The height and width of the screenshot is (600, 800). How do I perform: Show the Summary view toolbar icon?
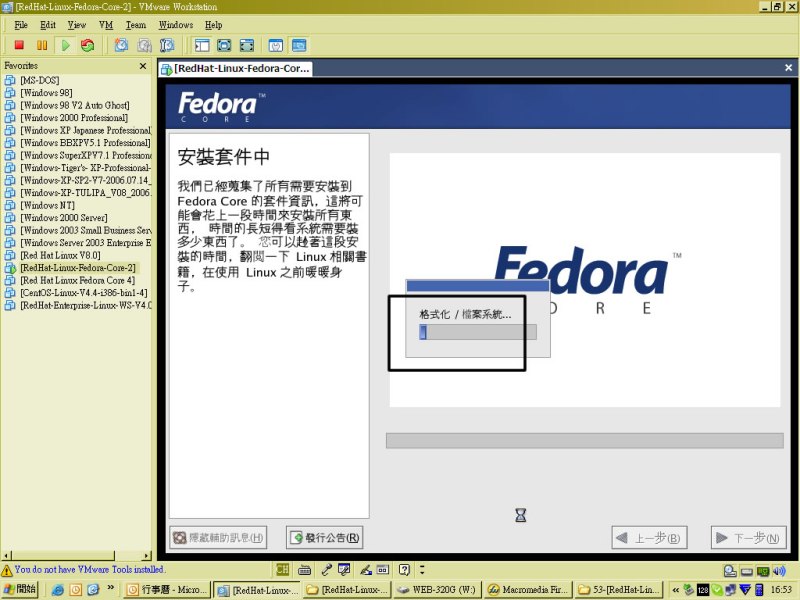(x=276, y=45)
